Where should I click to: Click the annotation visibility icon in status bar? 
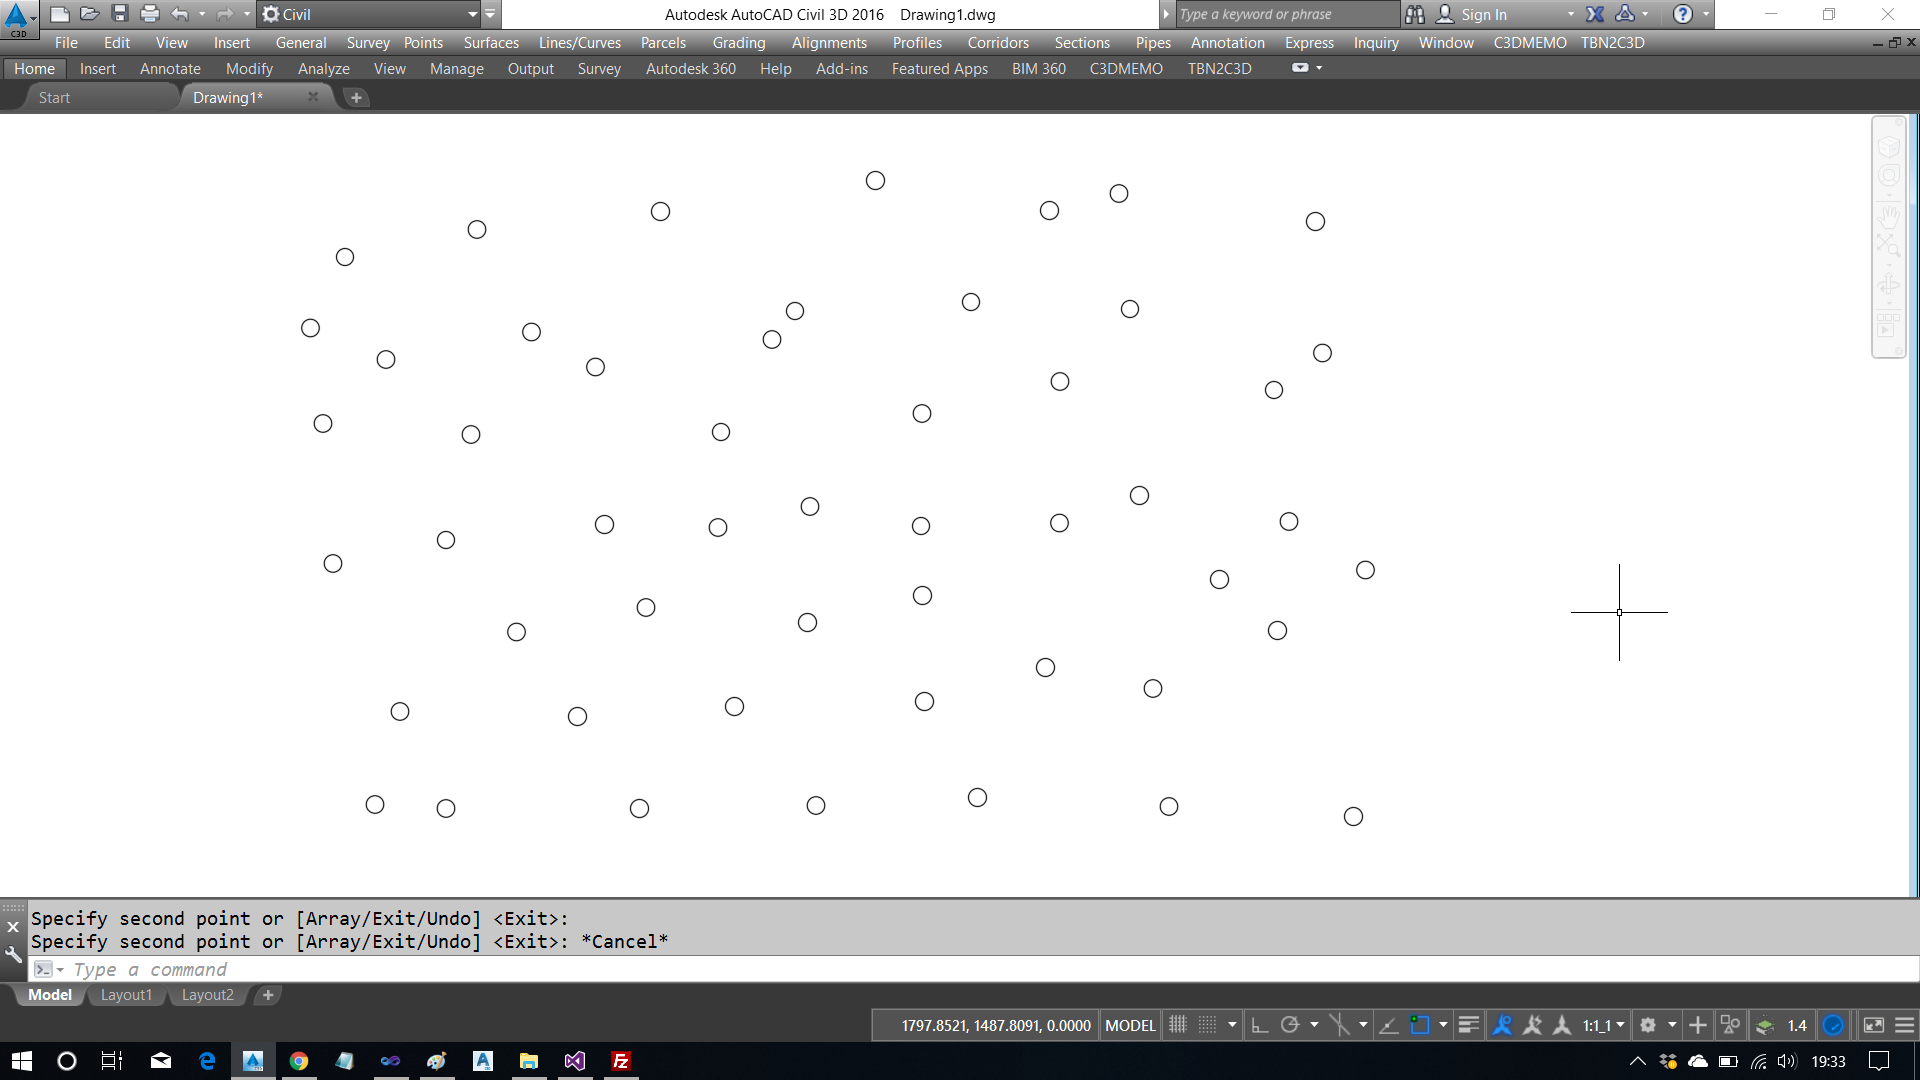[x=1502, y=1025]
